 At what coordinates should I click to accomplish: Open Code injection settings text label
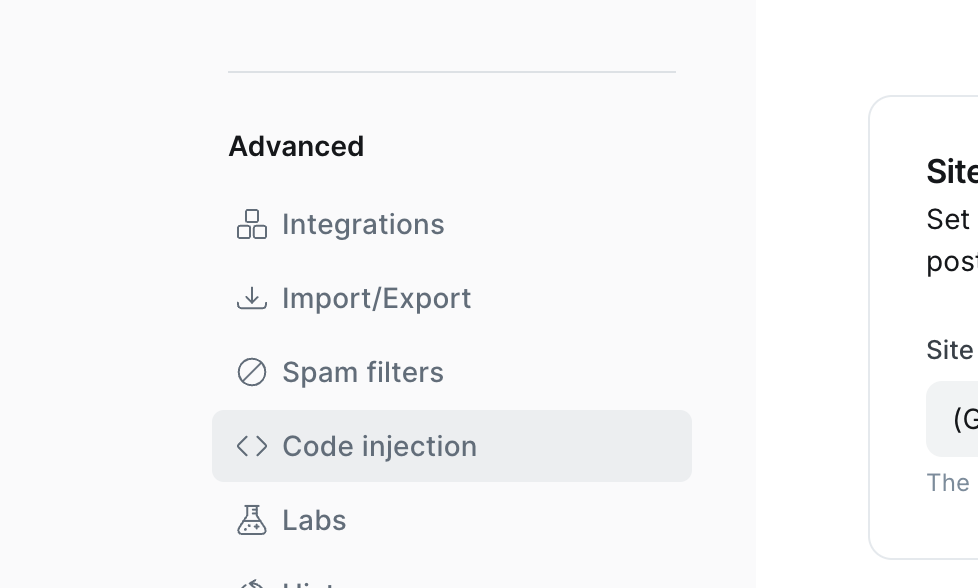point(379,446)
